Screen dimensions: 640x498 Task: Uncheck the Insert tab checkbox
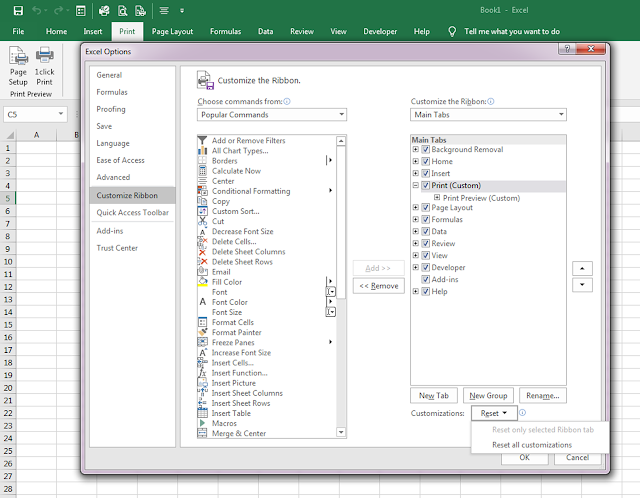coord(425,173)
